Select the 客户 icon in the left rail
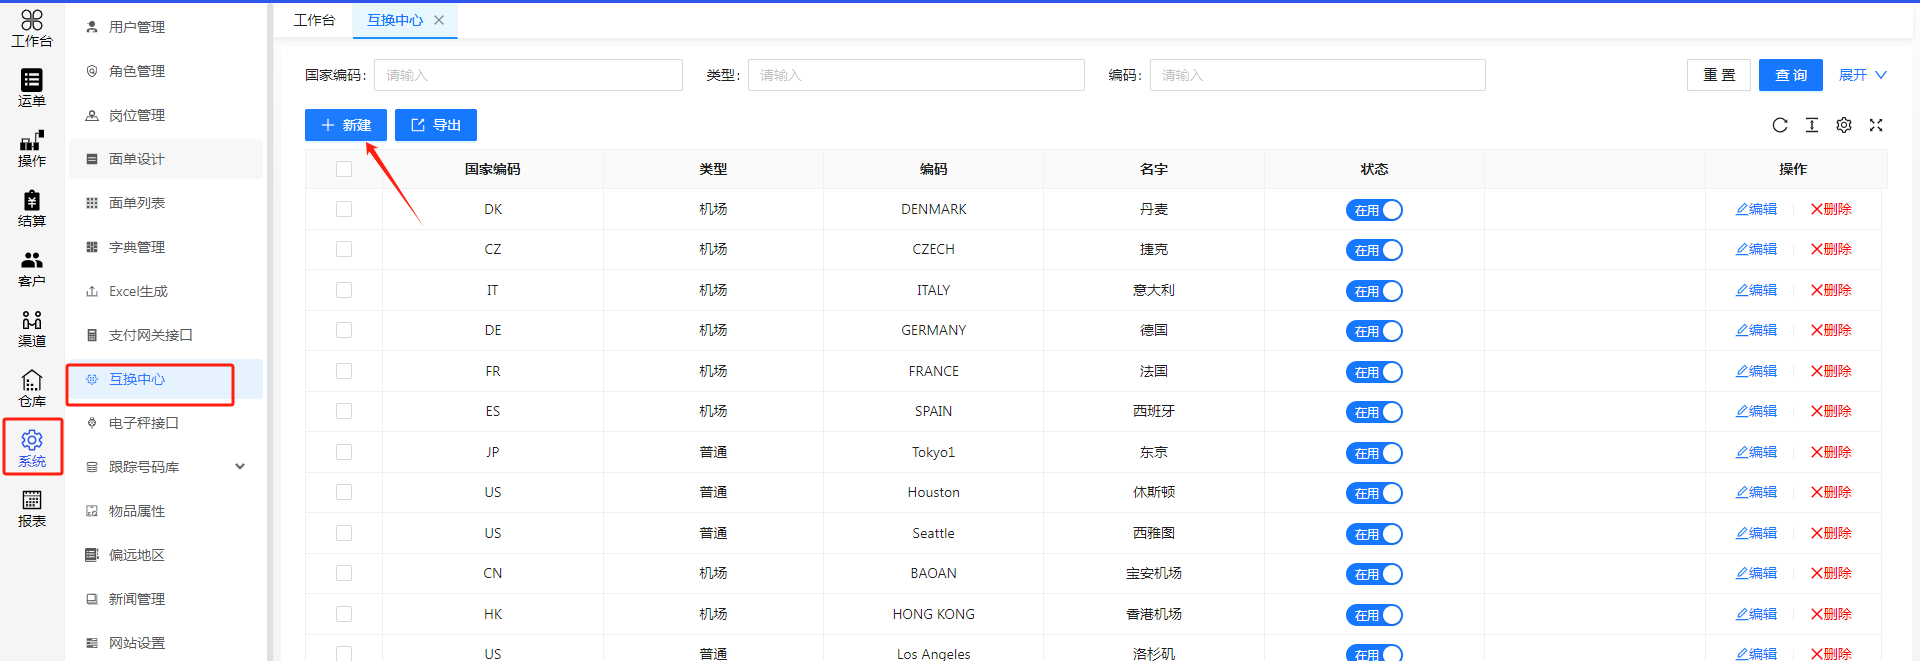1920x661 pixels. pyautogui.click(x=32, y=268)
